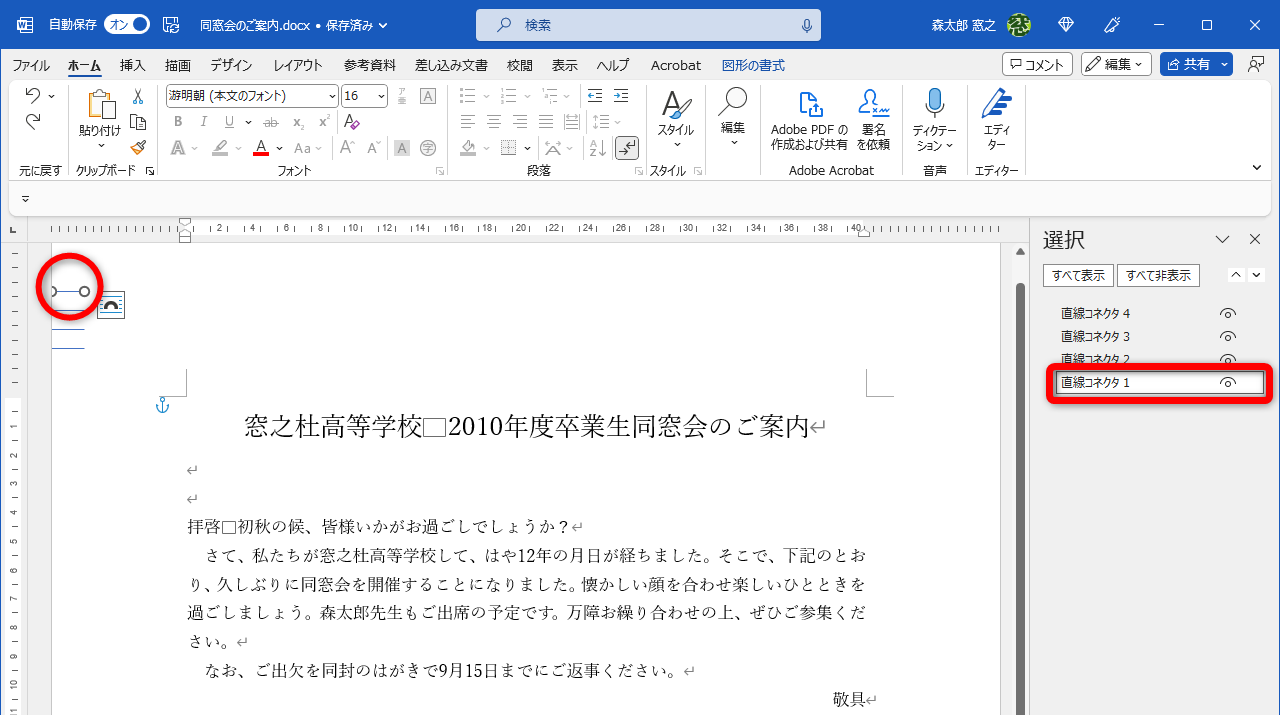Click the Undo arrow icon

(35, 95)
